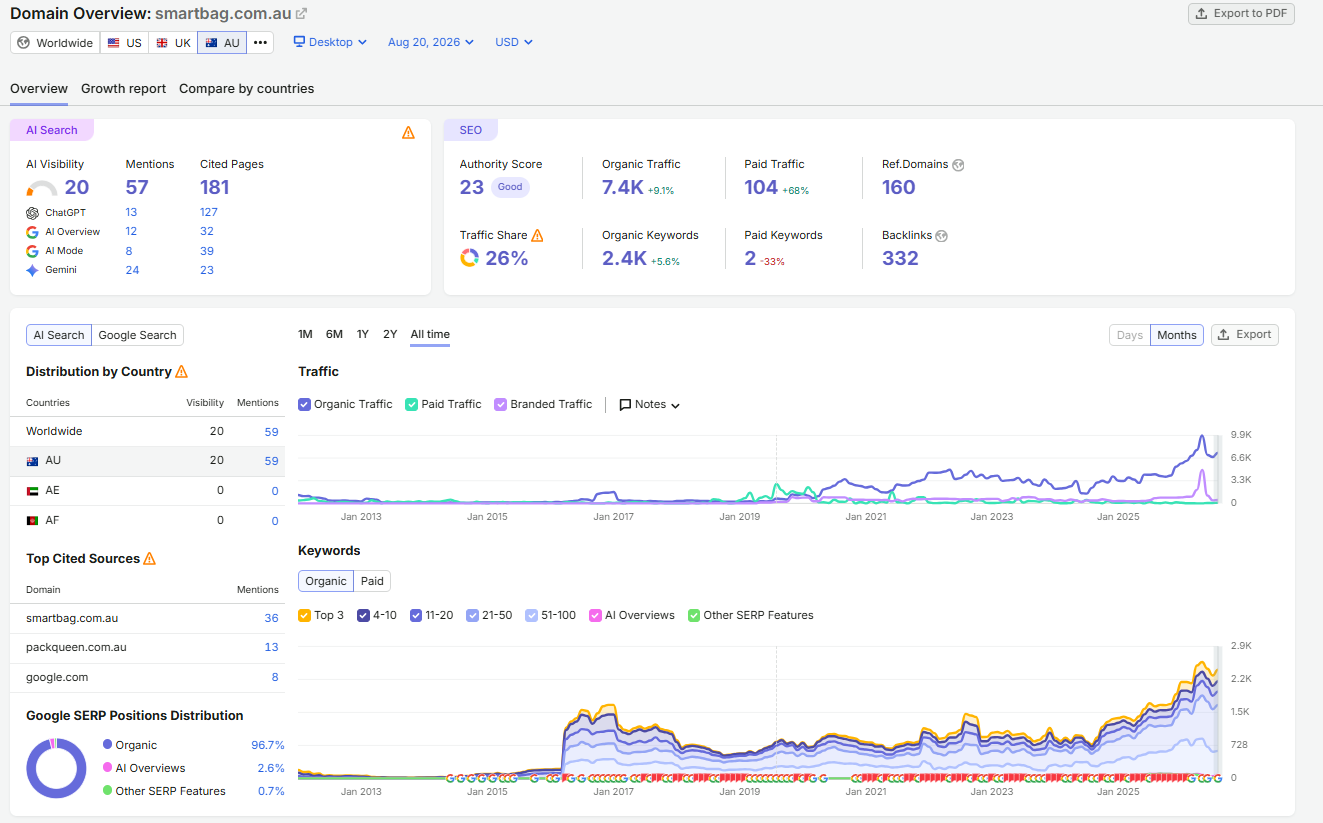The image size is (1323, 823).
Task: Open the three-dots more countries menu
Action: click(x=260, y=43)
